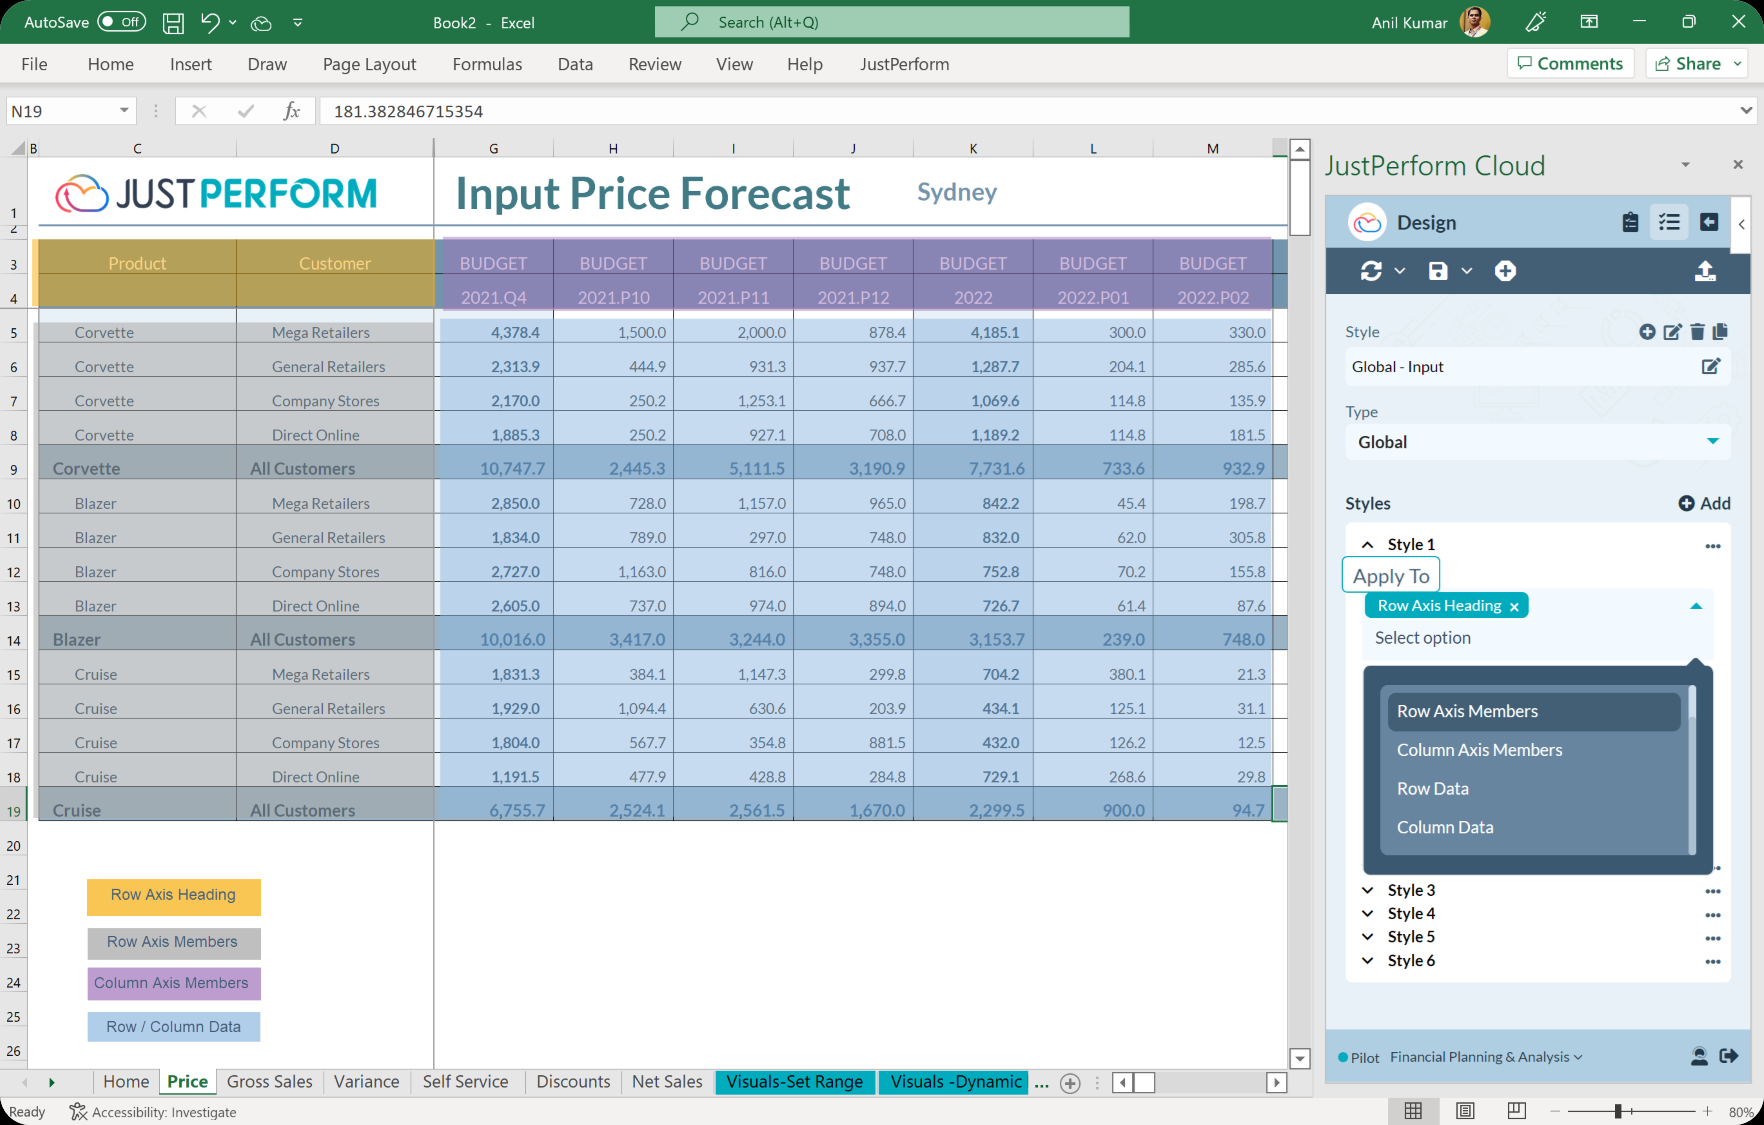This screenshot has height=1125, width=1764.
Task: Click the duplicate style copy icon
Action: [1720, 332]
